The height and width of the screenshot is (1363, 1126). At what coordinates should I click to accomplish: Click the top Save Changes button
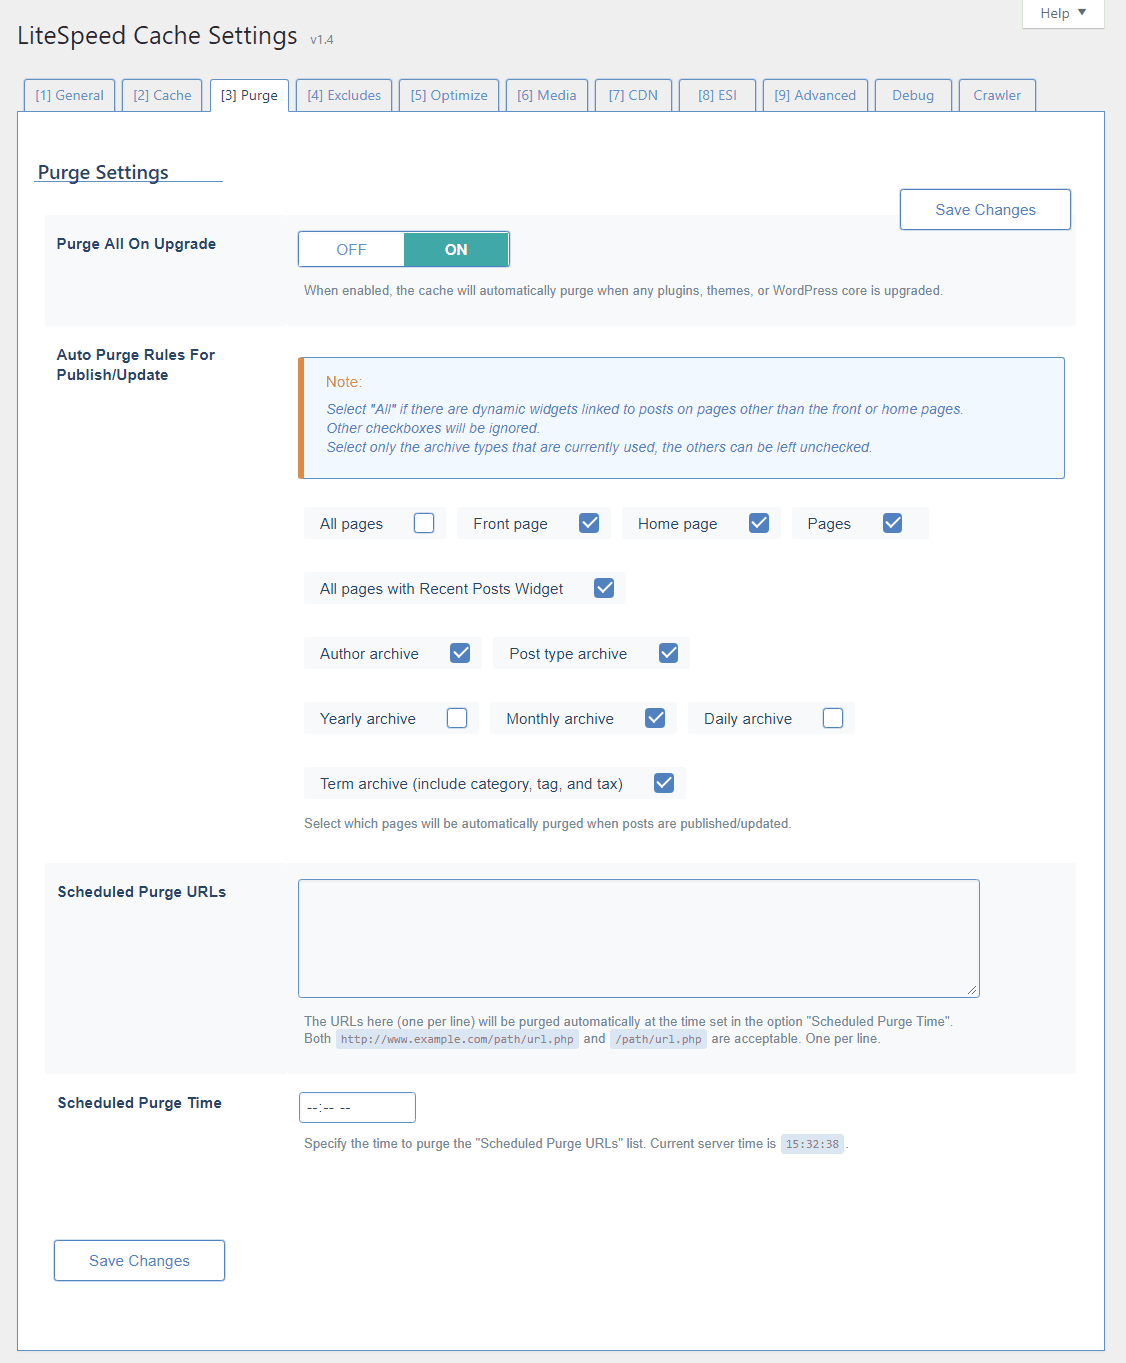(985, 209)
